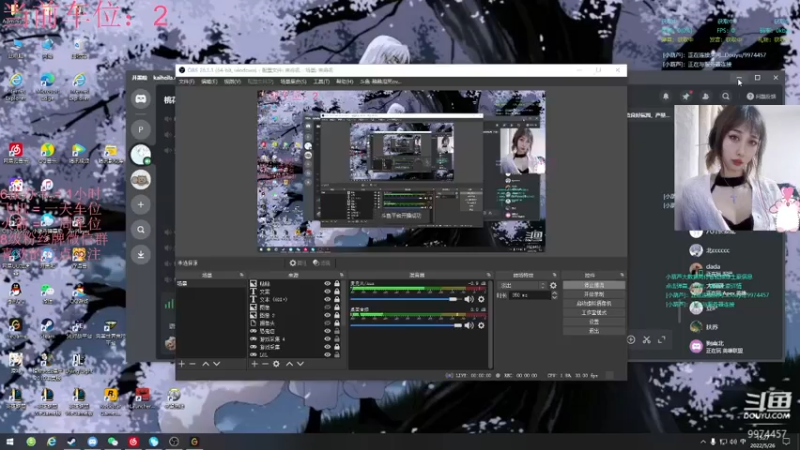800x450 pixels.
Task: Click the 启动虚拟摄像机 button
Action: click(594, 304)
